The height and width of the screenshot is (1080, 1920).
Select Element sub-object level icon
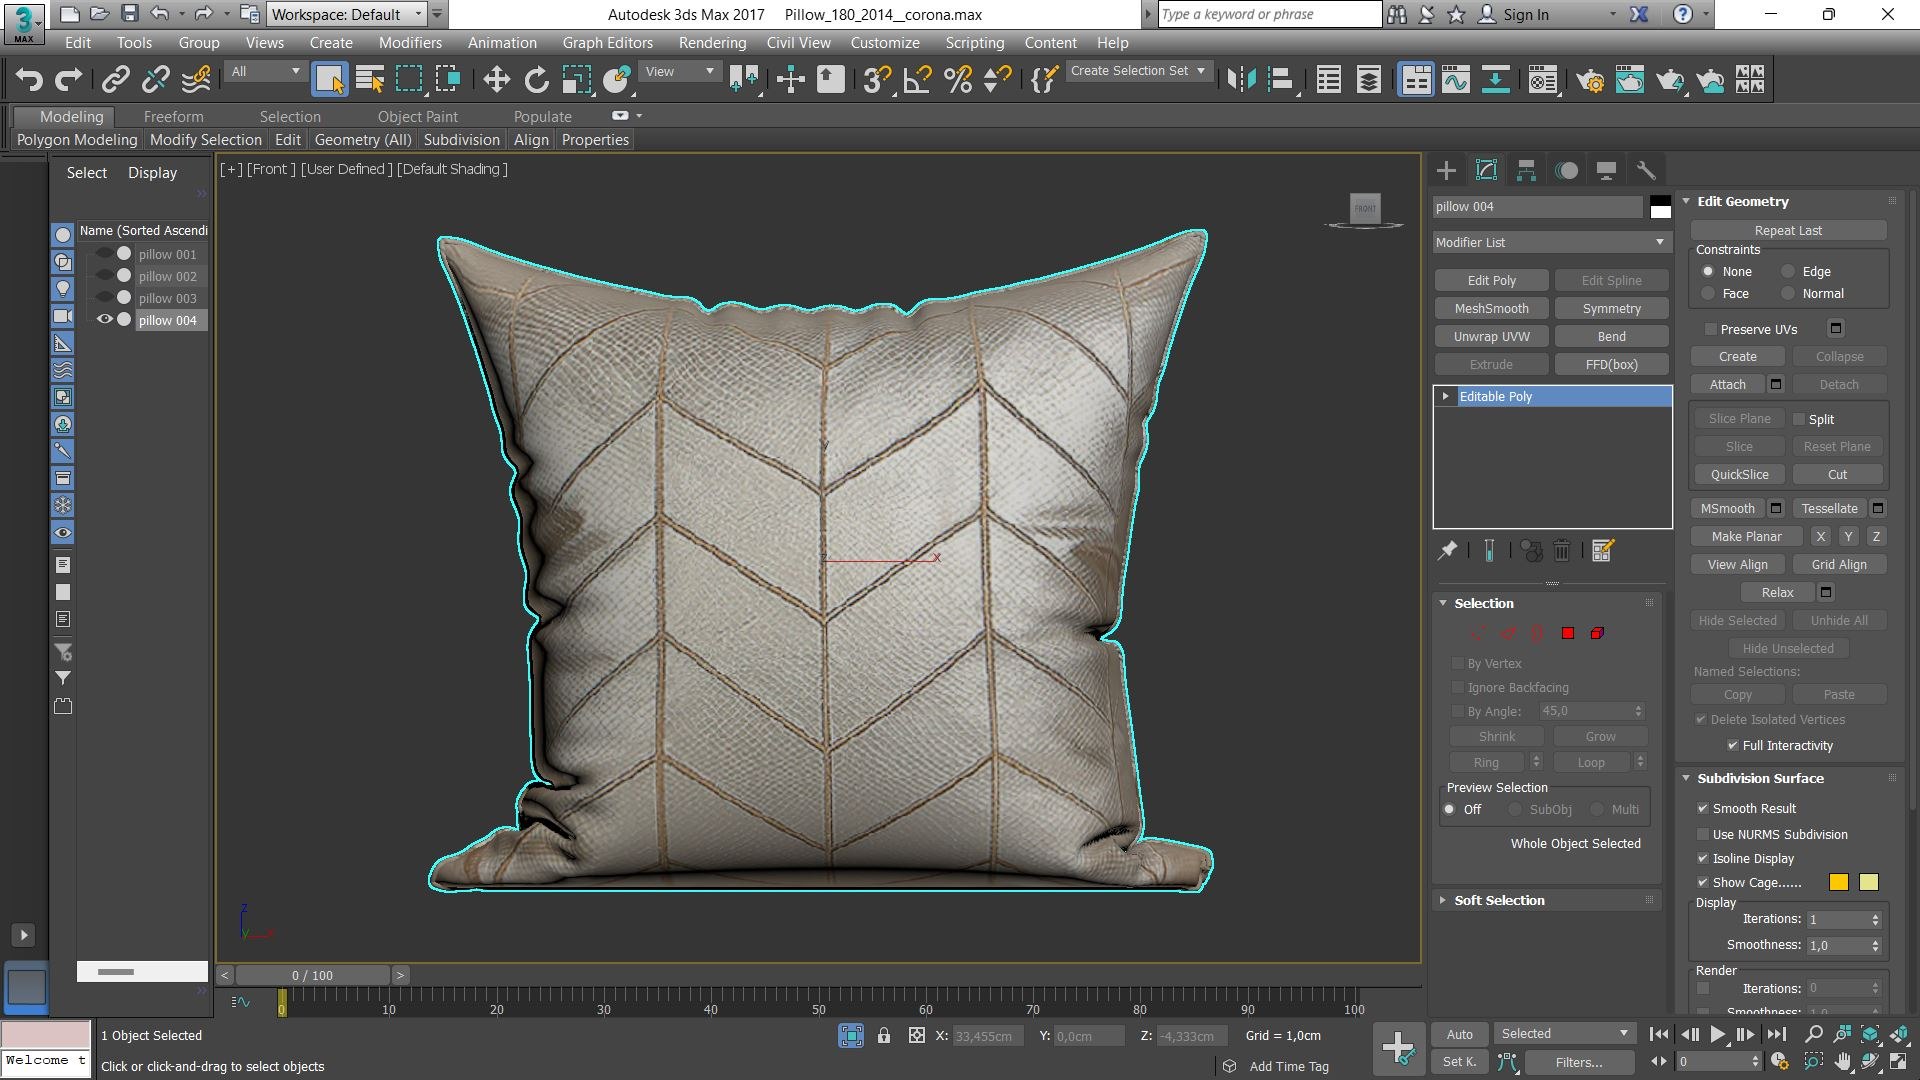(1597, 633)
